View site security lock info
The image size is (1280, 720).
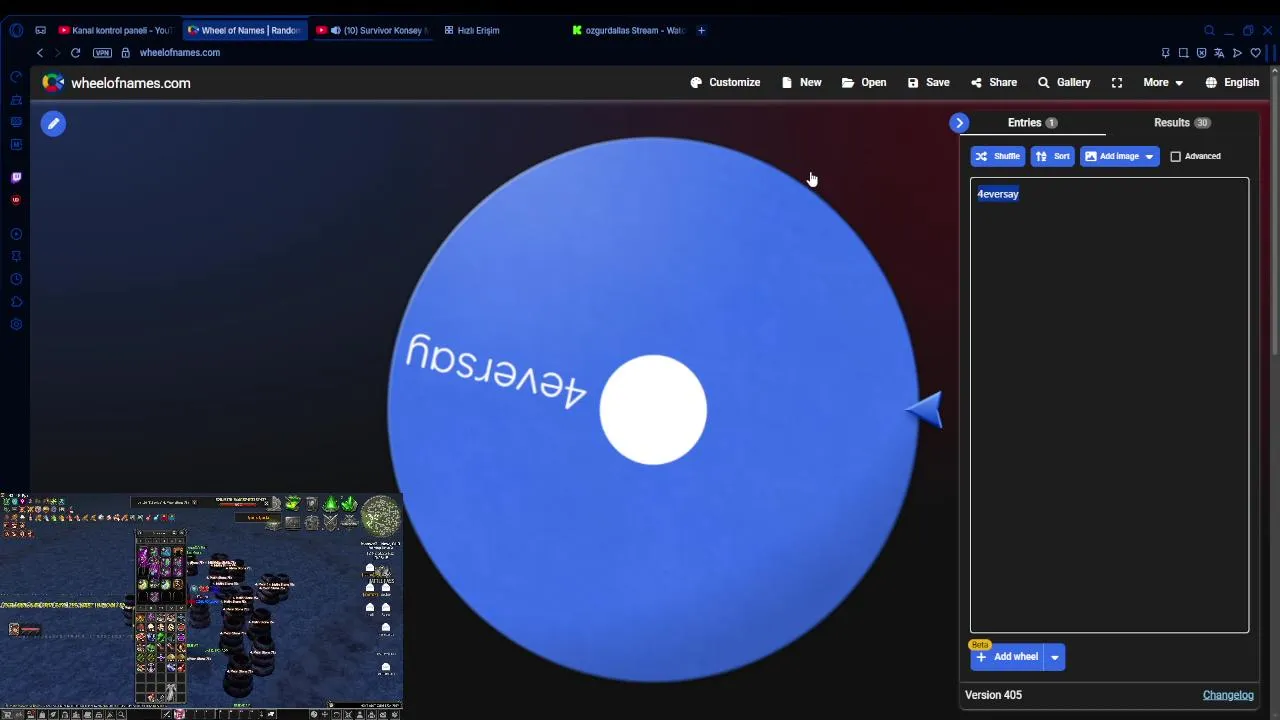coord(125,53)
